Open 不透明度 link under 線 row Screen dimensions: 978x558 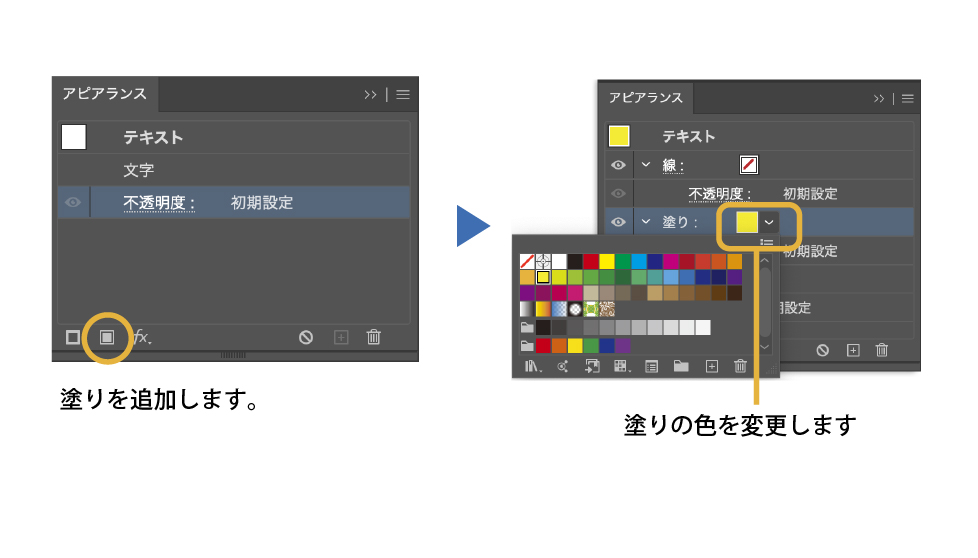(719, 194)
